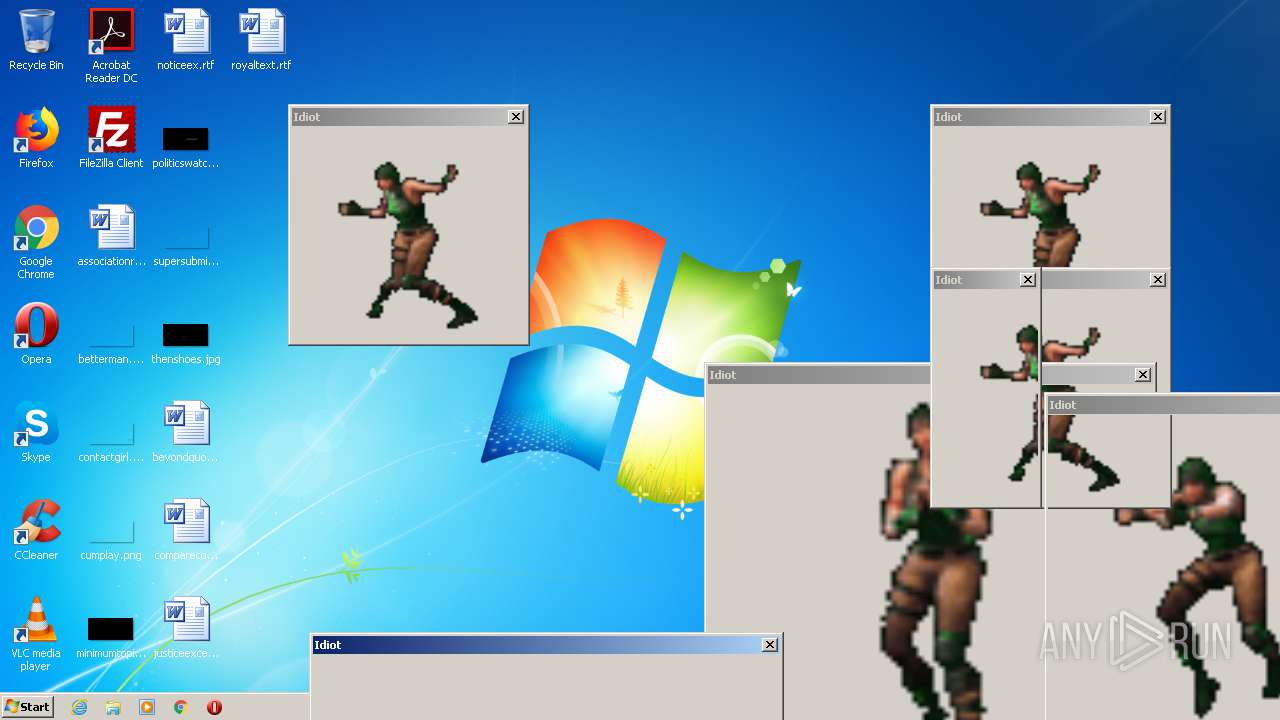Close the bottom Idiot window with the blue title bar
The height and width of the screenshot is (720, 1280).
[770, 645]
